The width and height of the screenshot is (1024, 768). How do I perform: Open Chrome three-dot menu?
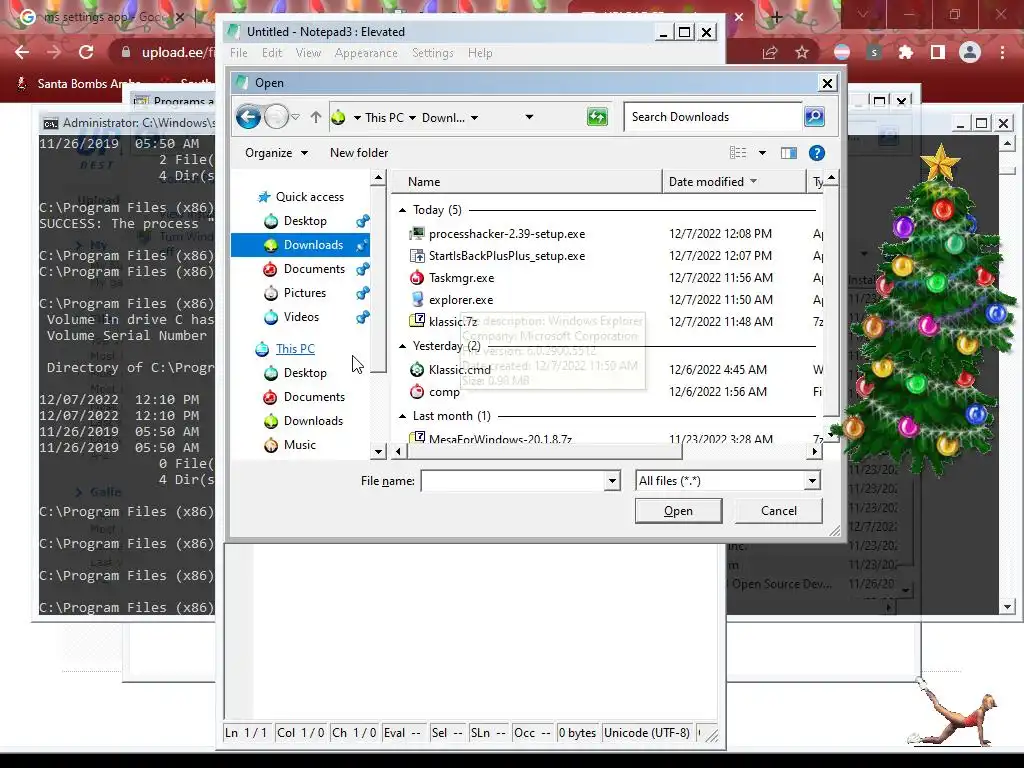click(1002, 52)
